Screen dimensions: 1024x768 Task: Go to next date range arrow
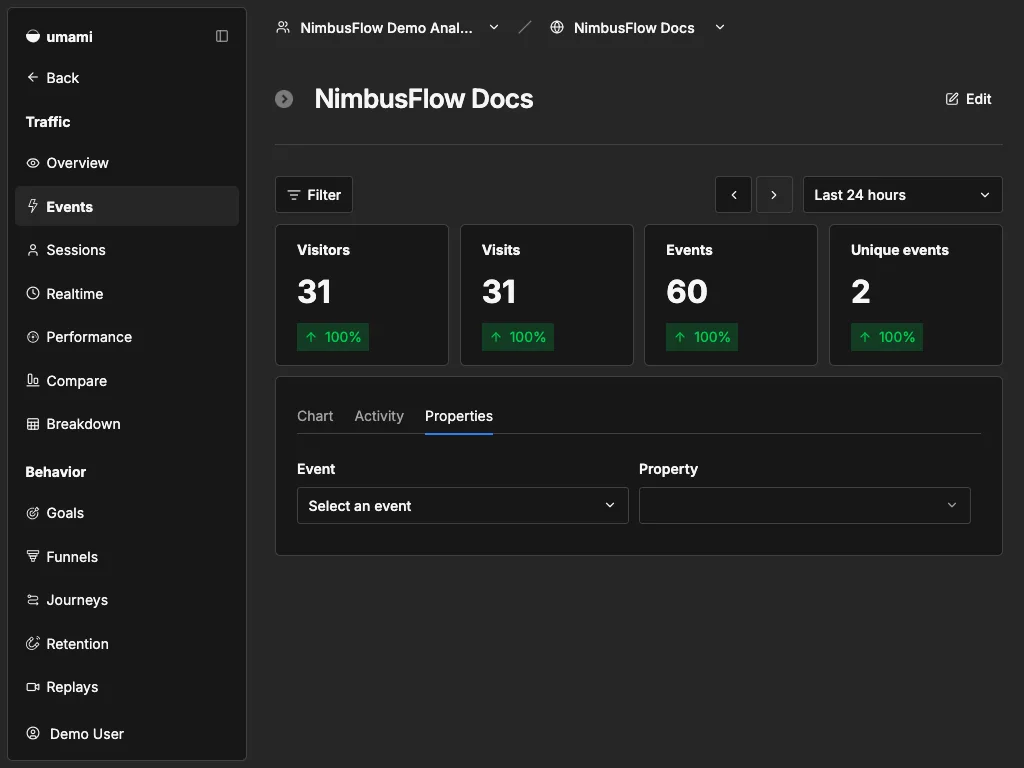point(774,195)
